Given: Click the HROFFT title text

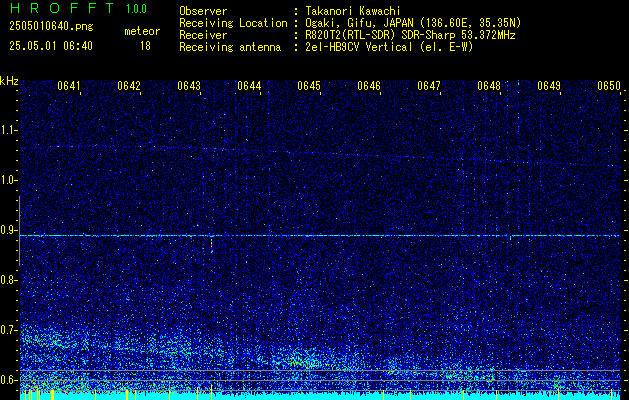Looking at the screenshot, I should [62, 9].
